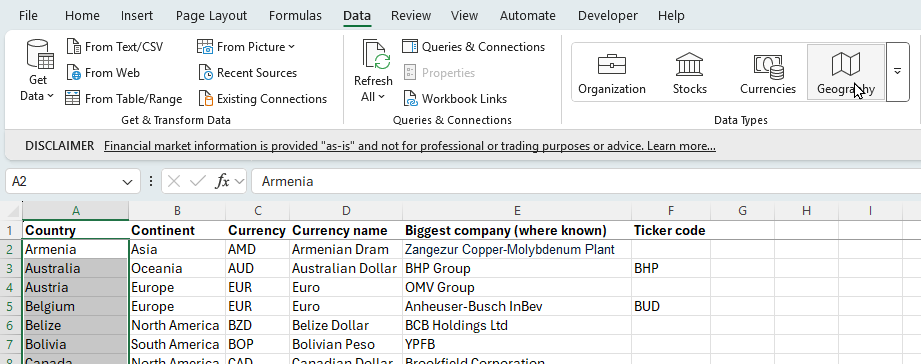Select the BUD ticker code cell
921x364 pixels.
point(671,306)
